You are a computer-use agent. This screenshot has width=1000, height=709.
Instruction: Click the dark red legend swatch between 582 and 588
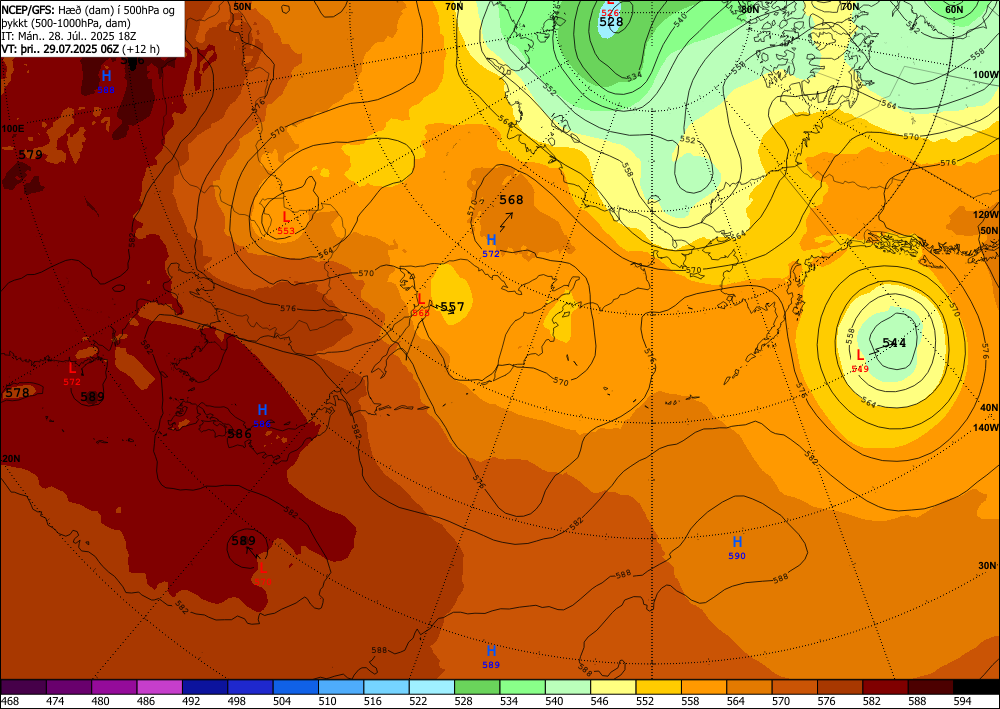click(885, 687)
